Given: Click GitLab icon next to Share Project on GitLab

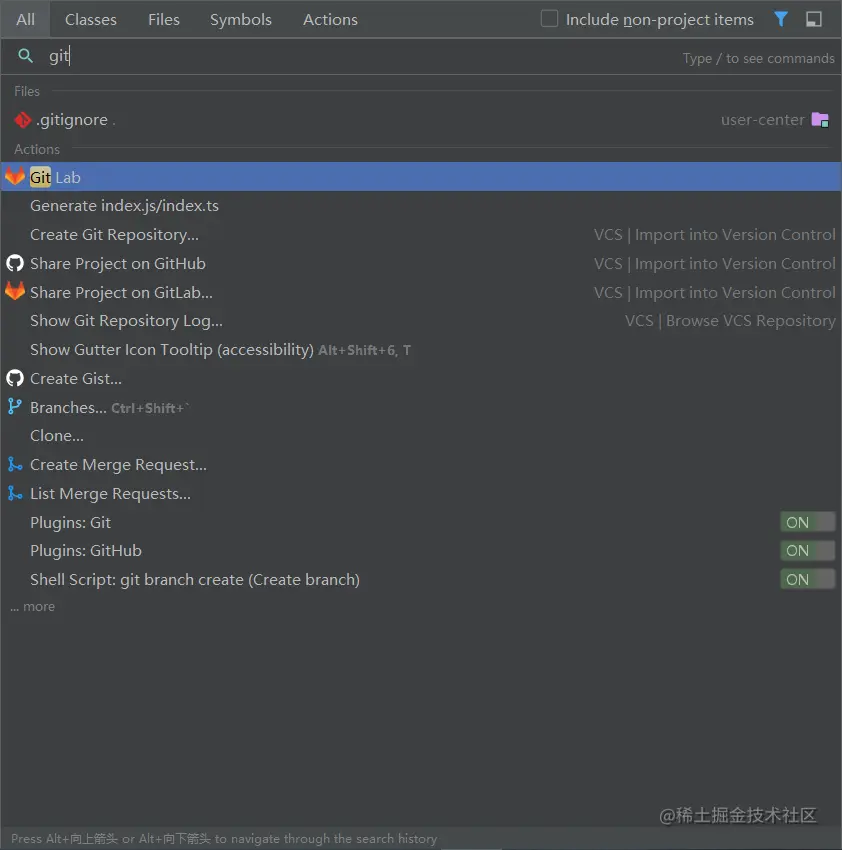Looking at the screenshot, I should 15,292.
